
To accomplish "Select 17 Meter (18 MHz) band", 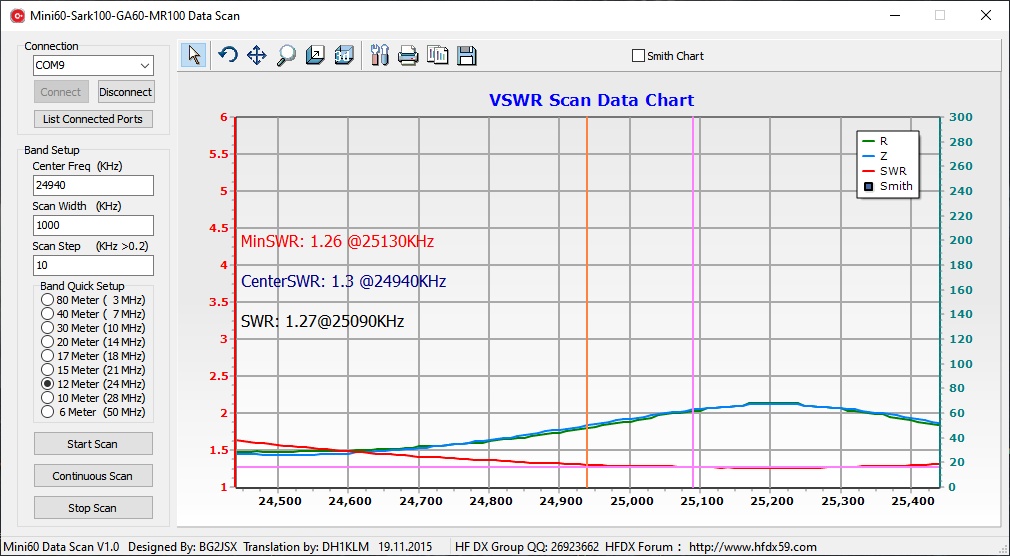I will (47, 356).
